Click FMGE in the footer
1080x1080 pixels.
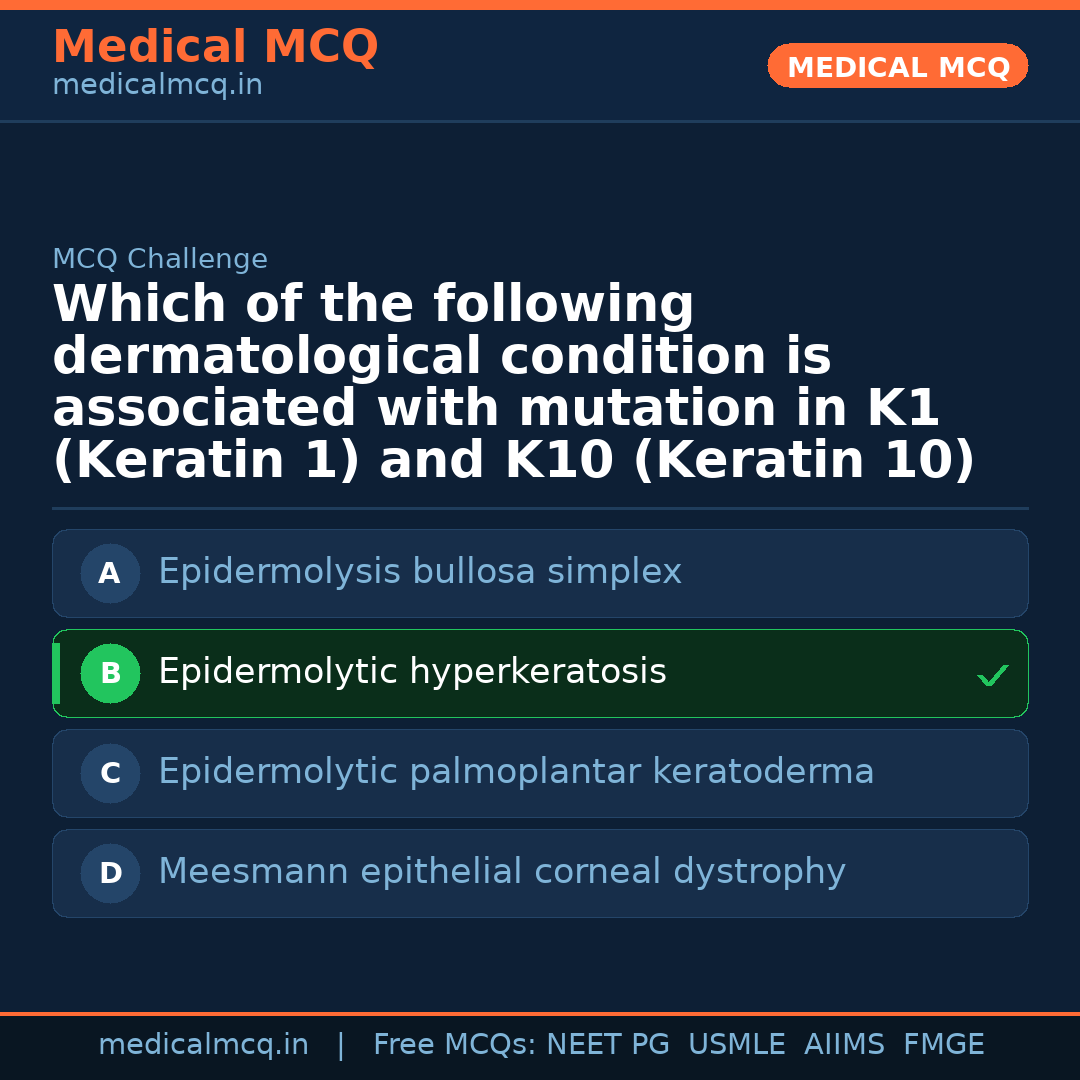(x=944, y=1045)
